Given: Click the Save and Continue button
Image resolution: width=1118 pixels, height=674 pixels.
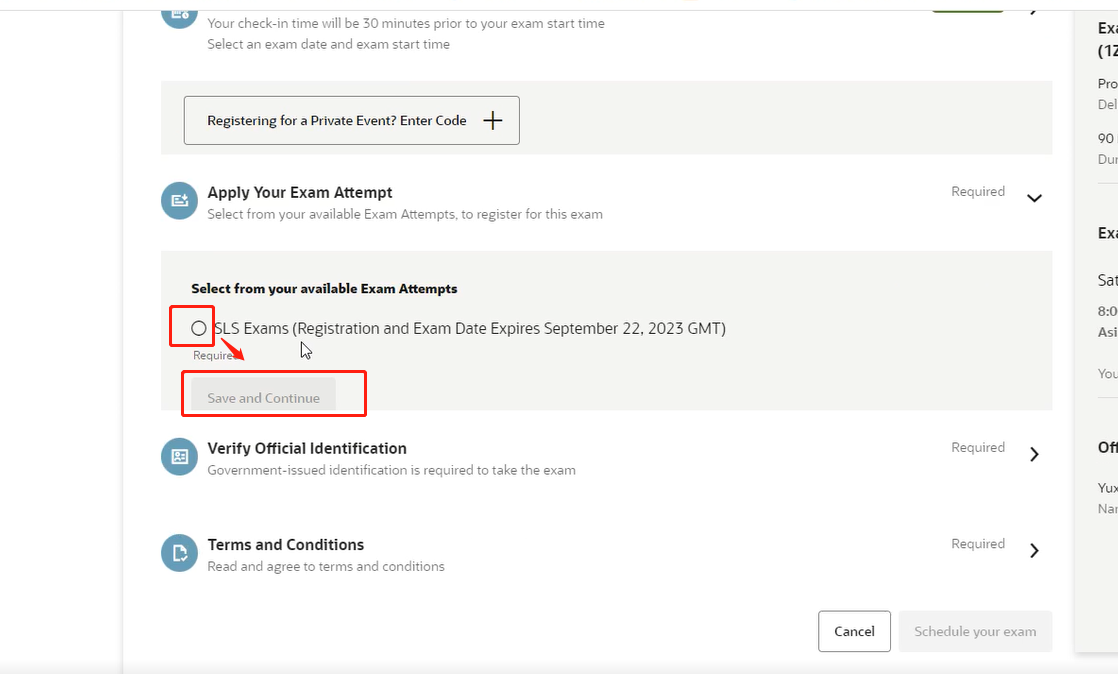Looking at the screenshot, I should click(x=263, y=398).
